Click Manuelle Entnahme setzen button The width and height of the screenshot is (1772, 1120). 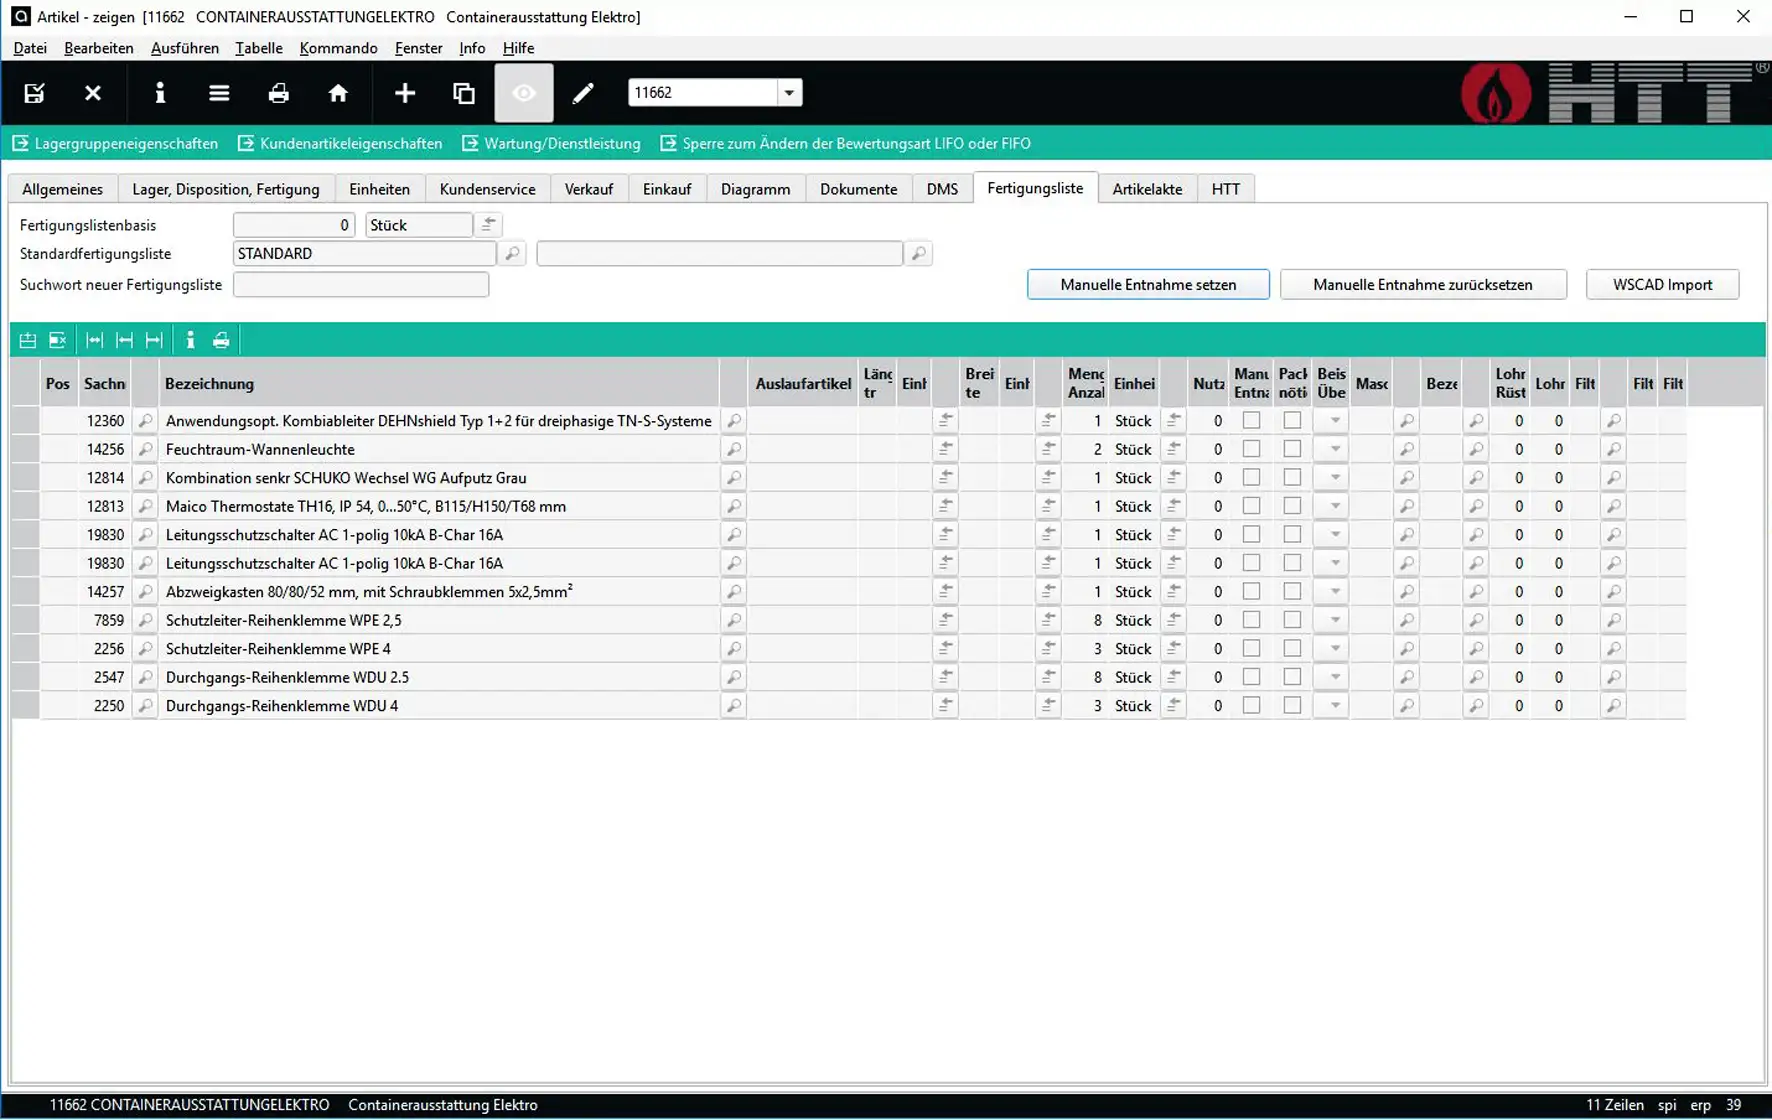coord(1148,285)
